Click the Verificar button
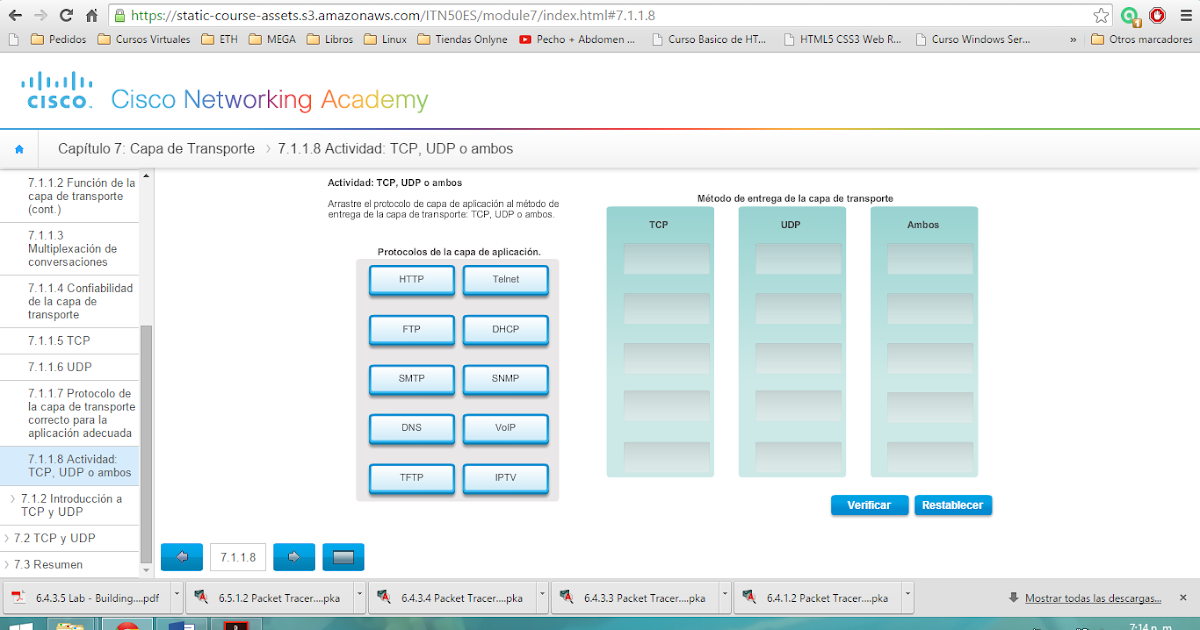1200x630 pixels. click(x=868, y=505)
